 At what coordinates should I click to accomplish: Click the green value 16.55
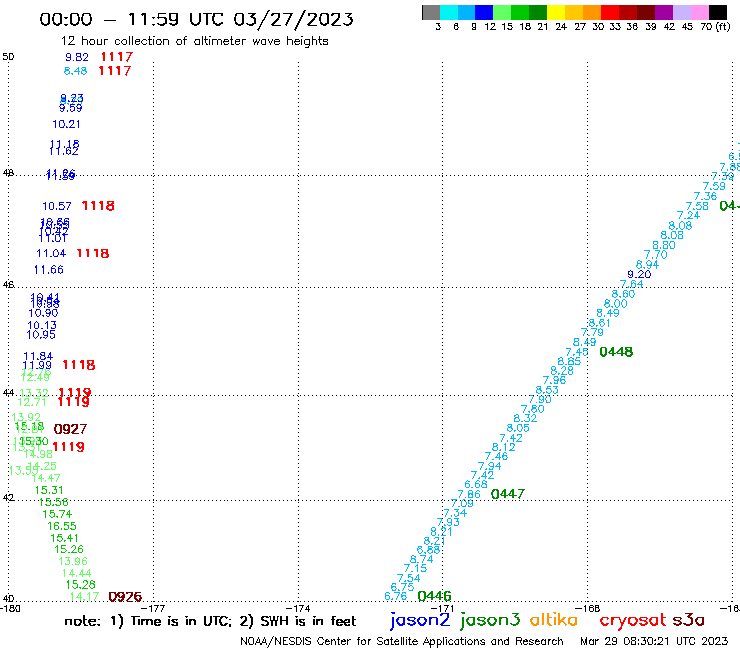62,526
